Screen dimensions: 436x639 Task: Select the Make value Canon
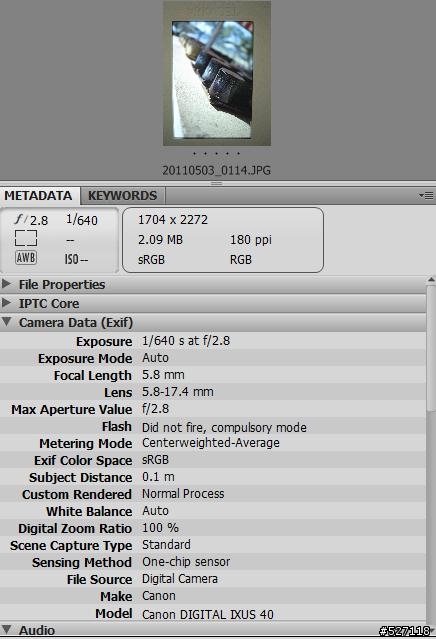[159, 596]
